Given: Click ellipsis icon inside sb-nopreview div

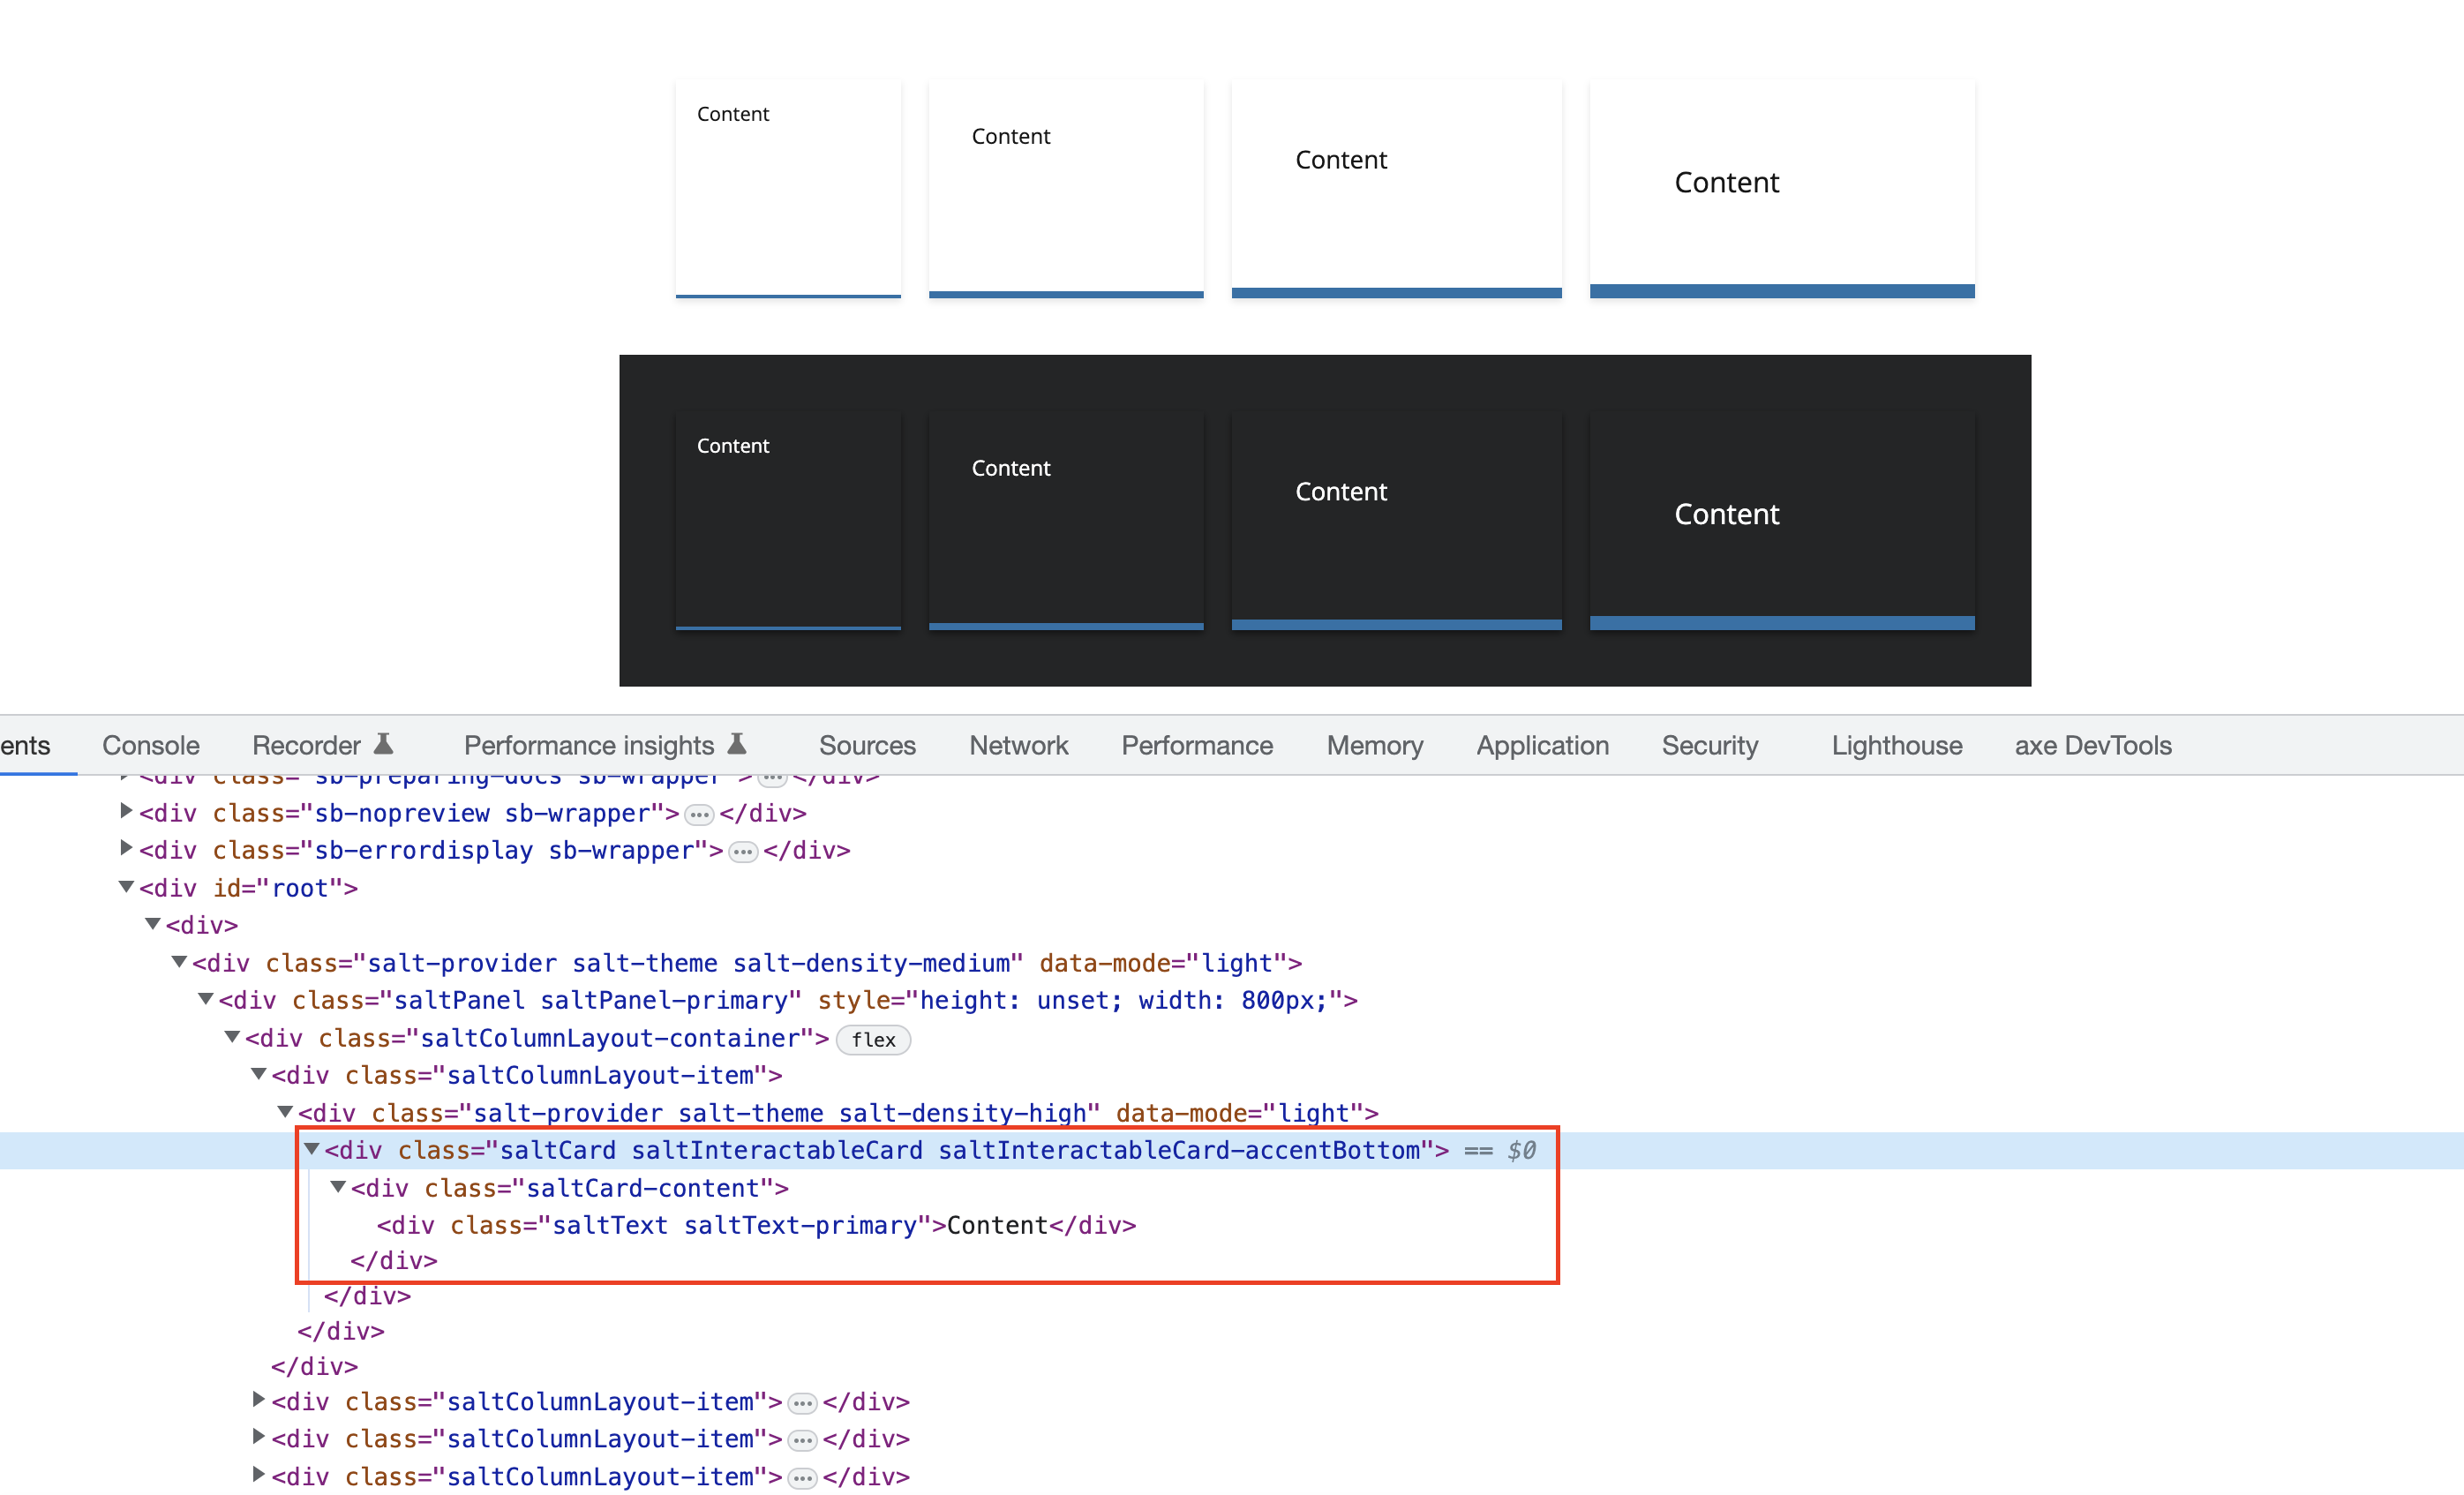Looking at the screenshot, I should [x=698, y=814].
